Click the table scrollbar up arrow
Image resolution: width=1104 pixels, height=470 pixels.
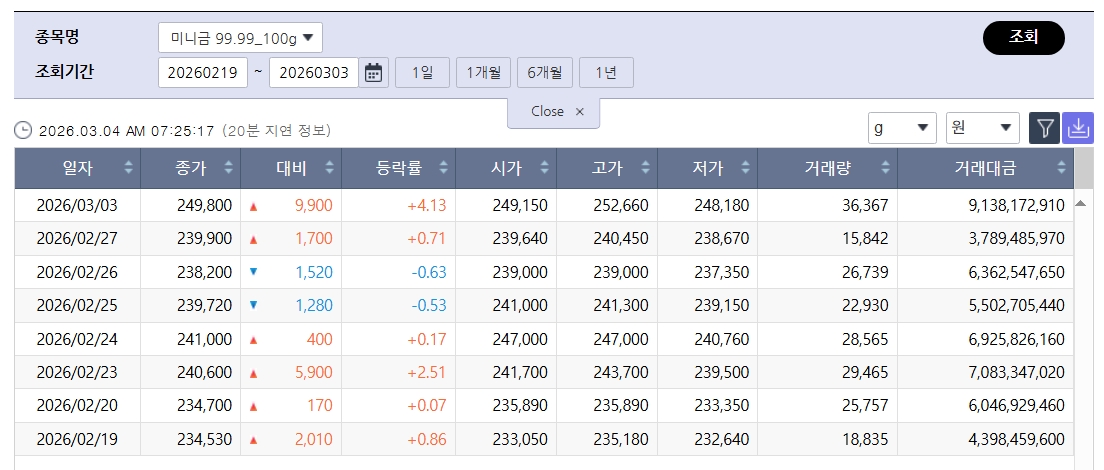[1080, 204]
